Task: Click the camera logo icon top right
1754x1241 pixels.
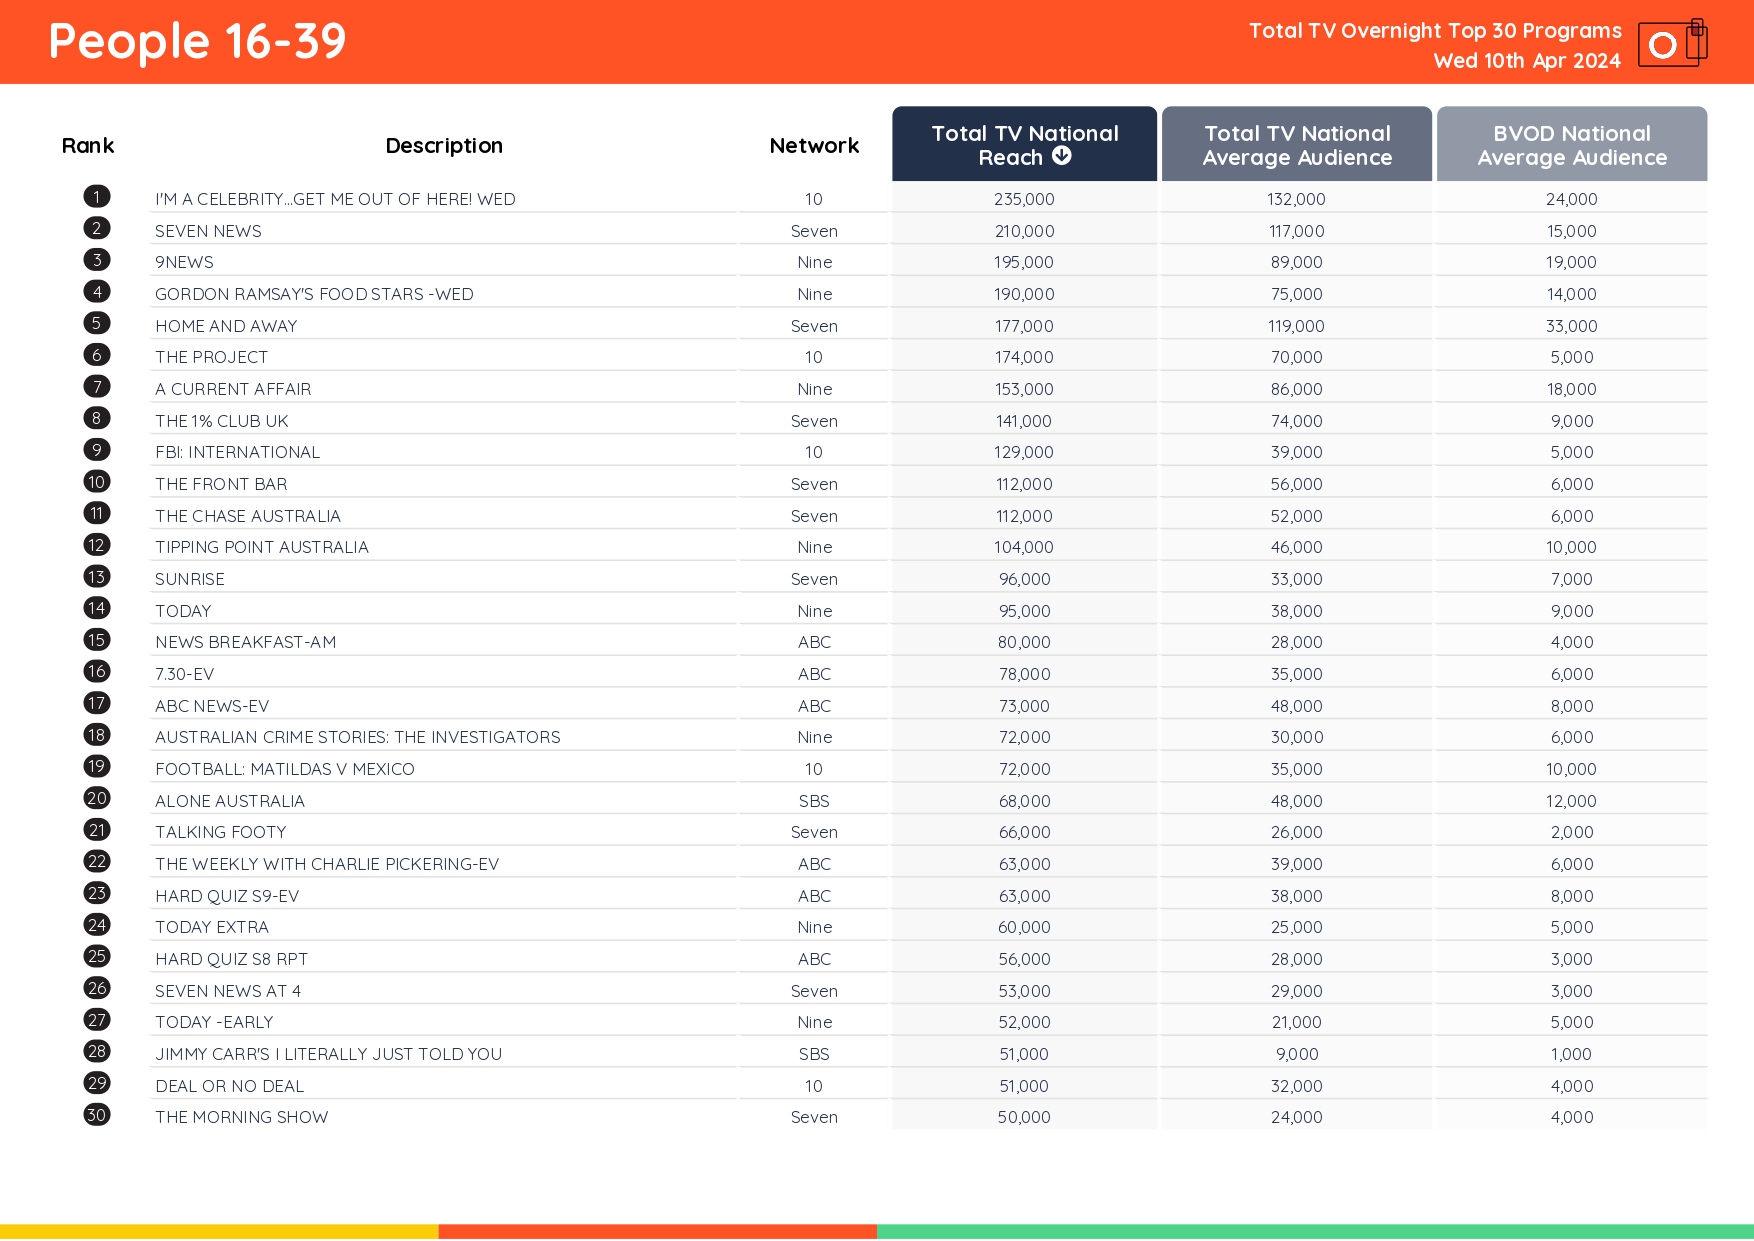Action: point(1671,44)
